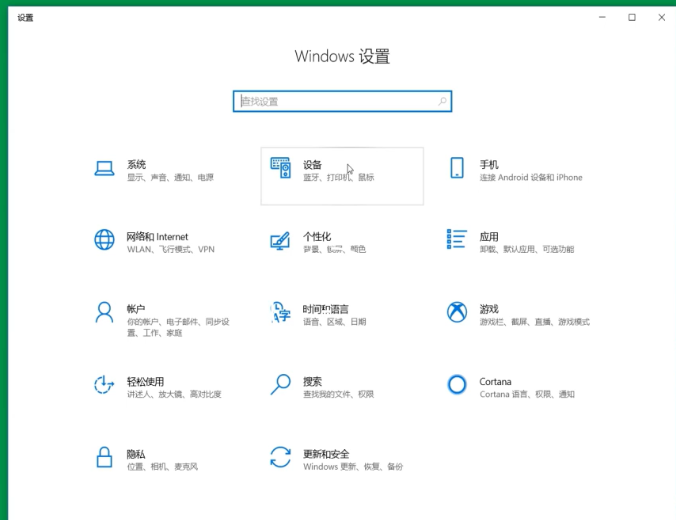Click the 更新和安全 sync arrows icon
This screenshot has height=520, width=676.
[281, 457]
